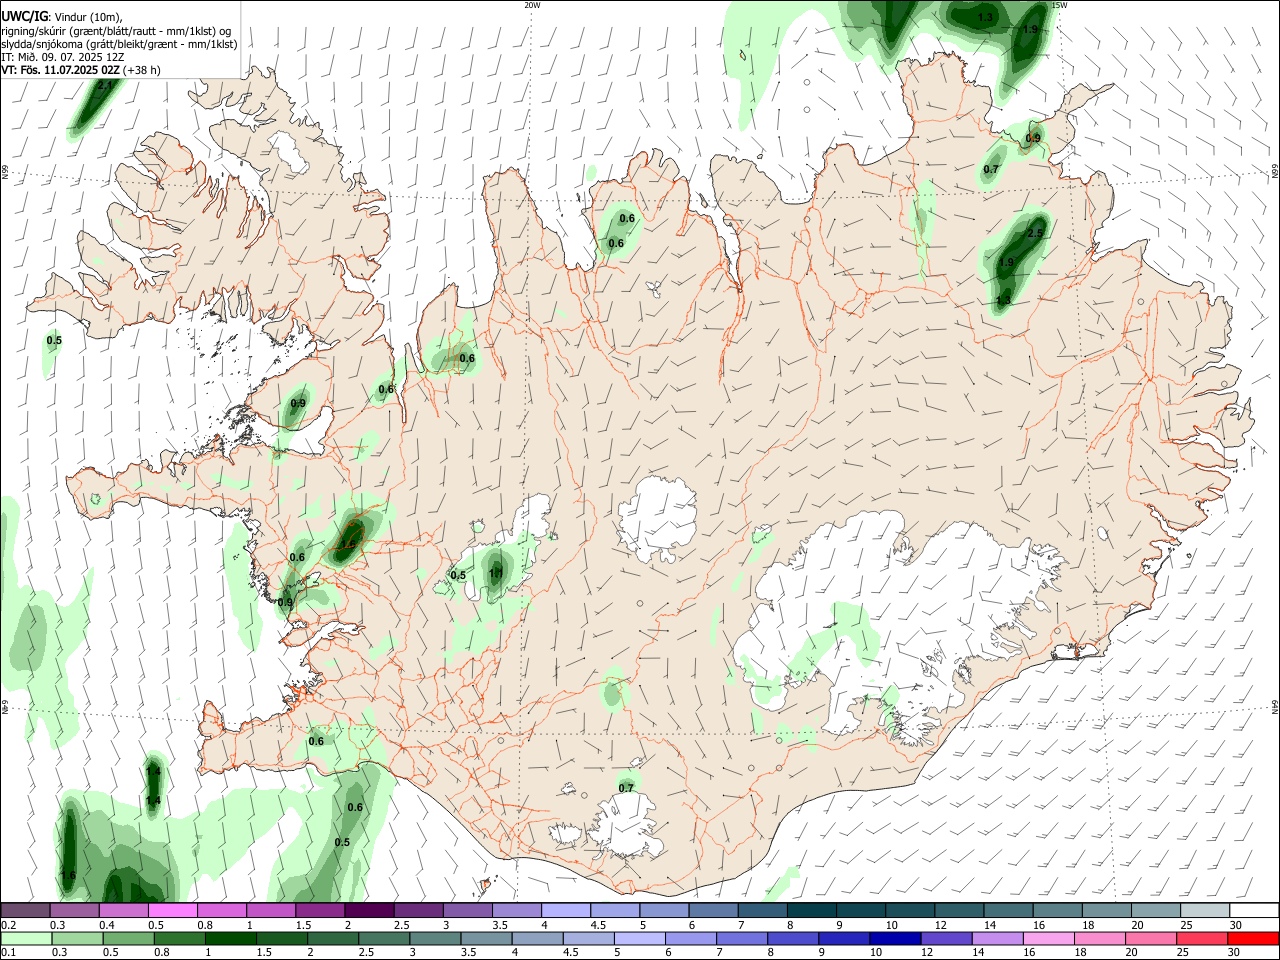Click the 2.5 precipitation value on the northeast map
Screen dimensions: 1280x960
[x=1035, y=233]
